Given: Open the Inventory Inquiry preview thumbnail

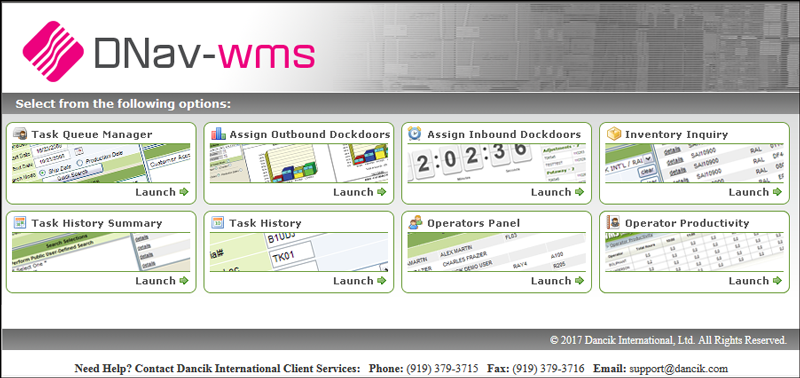Looking at the screenshot, I should [694, 163].
